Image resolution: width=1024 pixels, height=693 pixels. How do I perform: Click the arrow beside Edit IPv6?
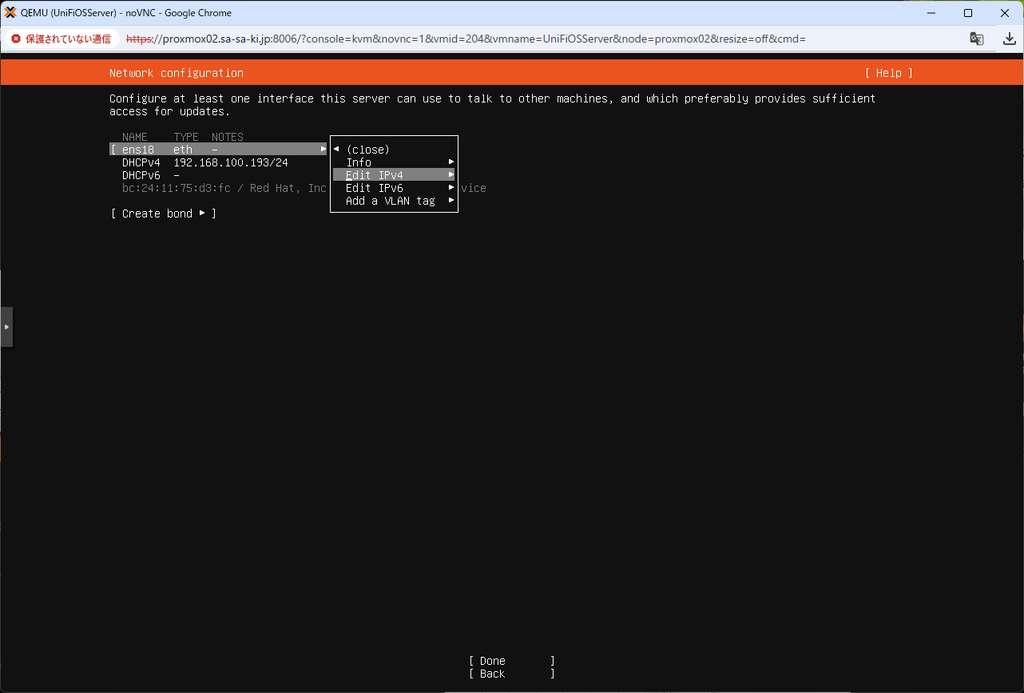[x=451, y=187]
